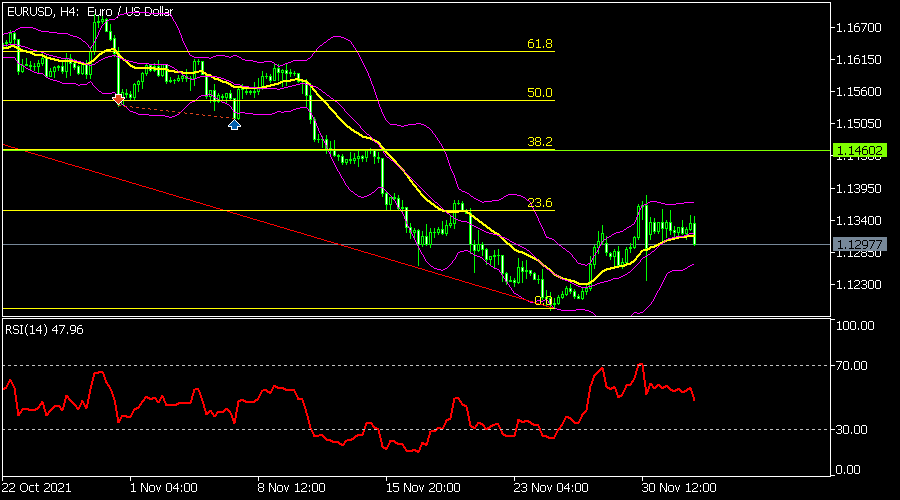This screenshot has height=500, width=900.
Task: Click the RSI(14) 47.96 indicator label
Action: click(x=44, y=330)
